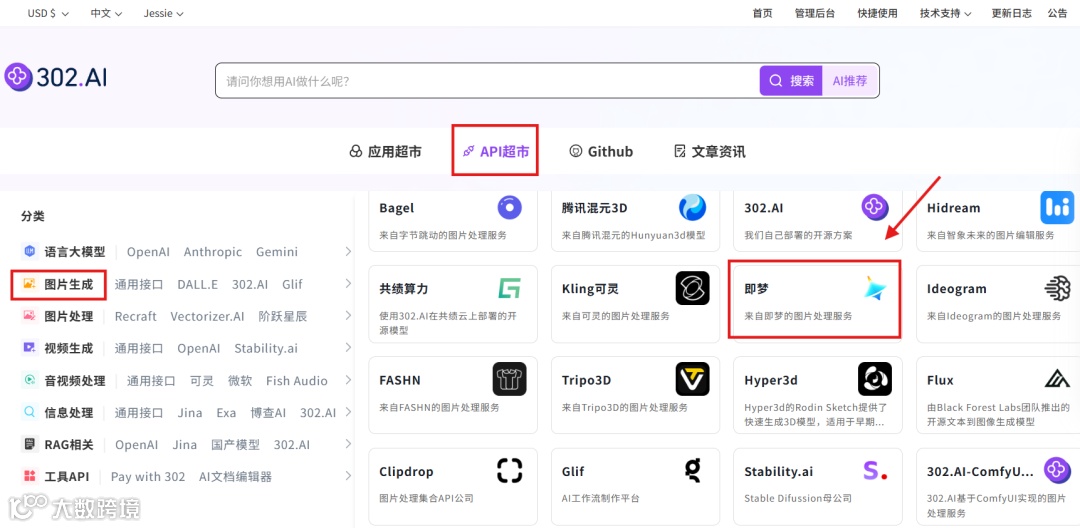The height and width of the screenshot is (528, 1080).
Task: Click the Glif g logo icon
Action: [692, 471]
